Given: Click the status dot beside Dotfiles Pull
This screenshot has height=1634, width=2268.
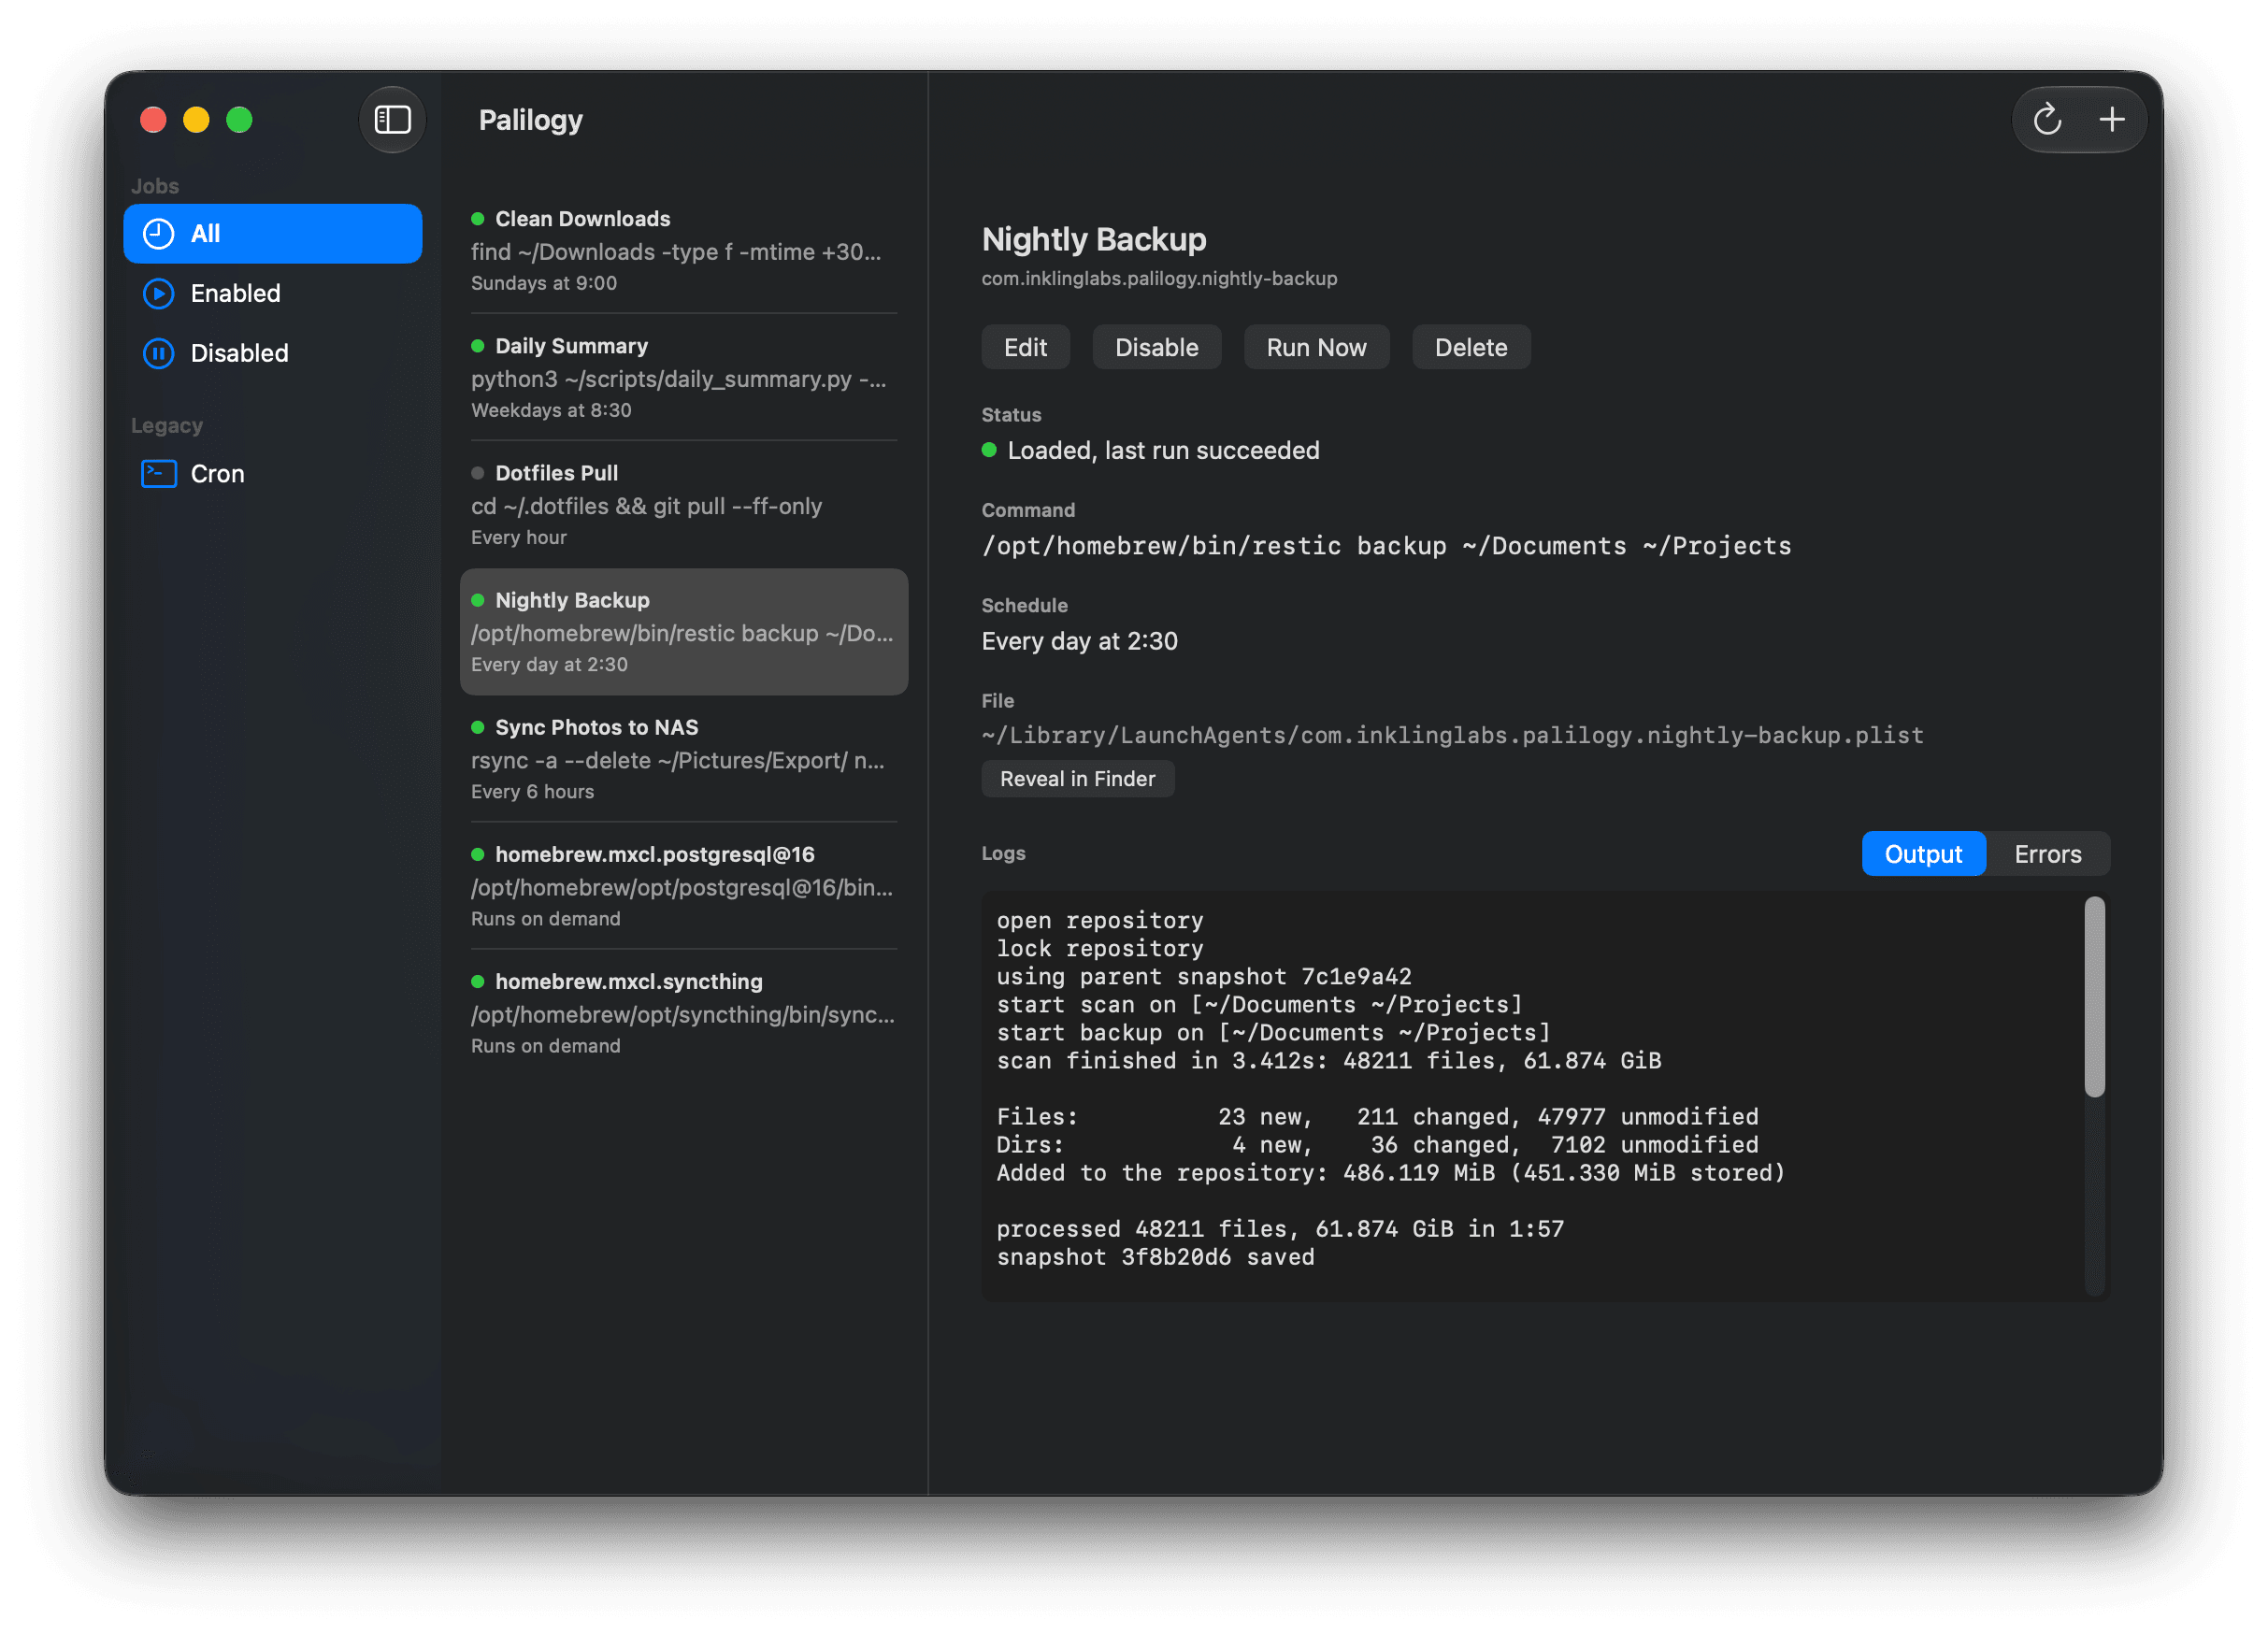Looking at the screenshot, I should coord(477,473).
